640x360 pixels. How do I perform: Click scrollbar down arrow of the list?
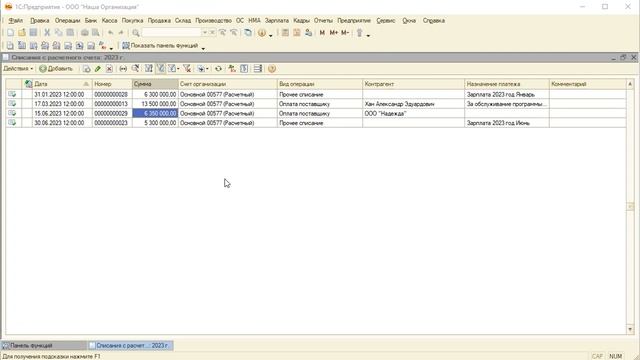(630, 329)
